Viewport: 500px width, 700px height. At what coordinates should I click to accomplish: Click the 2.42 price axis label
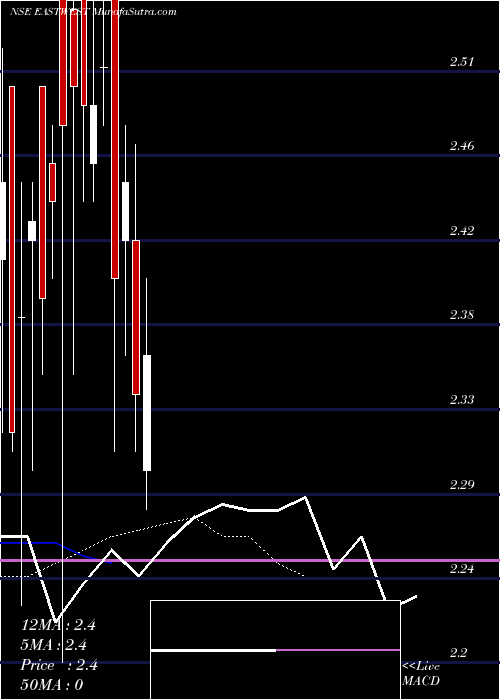click(461, 231)
